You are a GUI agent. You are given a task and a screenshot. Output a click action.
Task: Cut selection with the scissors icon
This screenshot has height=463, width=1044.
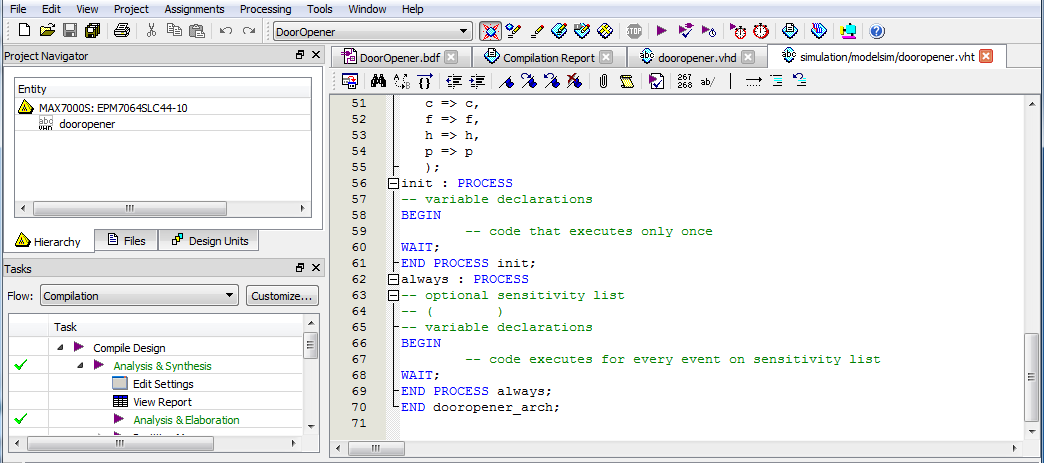click(151, 31)
